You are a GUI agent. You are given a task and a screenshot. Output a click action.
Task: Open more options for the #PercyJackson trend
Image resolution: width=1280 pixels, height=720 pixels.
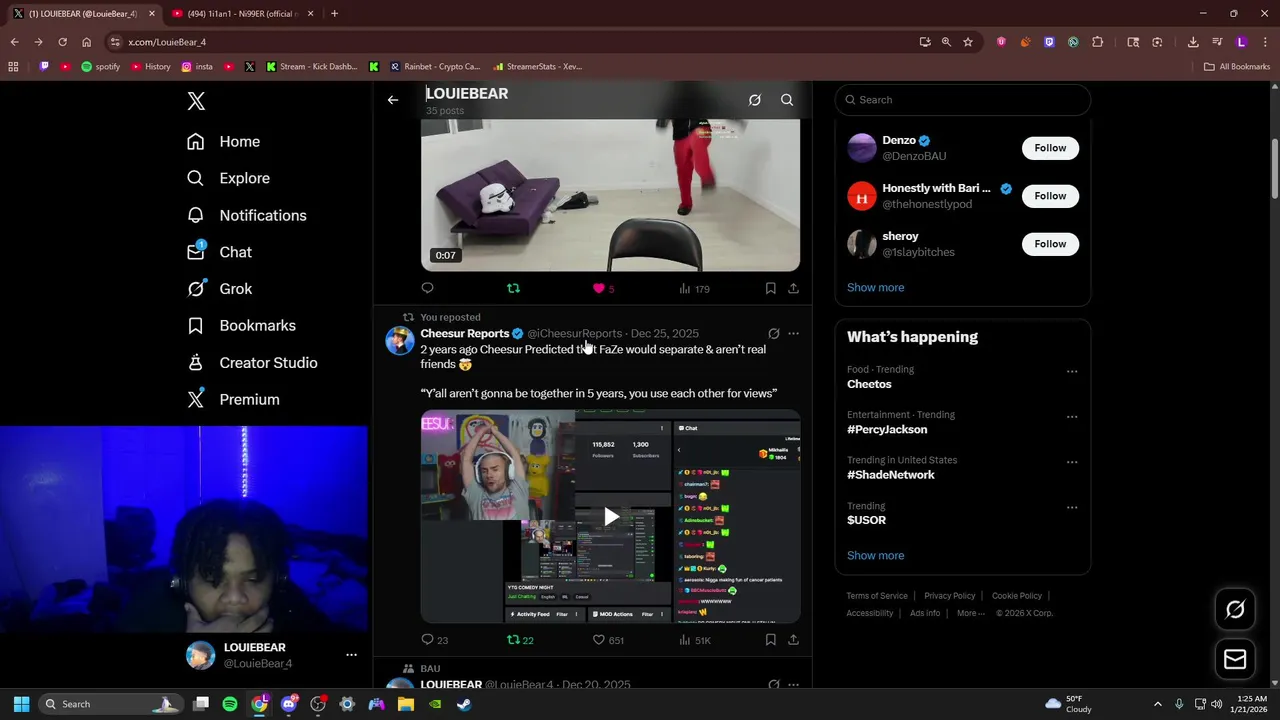pos(1072,416)
